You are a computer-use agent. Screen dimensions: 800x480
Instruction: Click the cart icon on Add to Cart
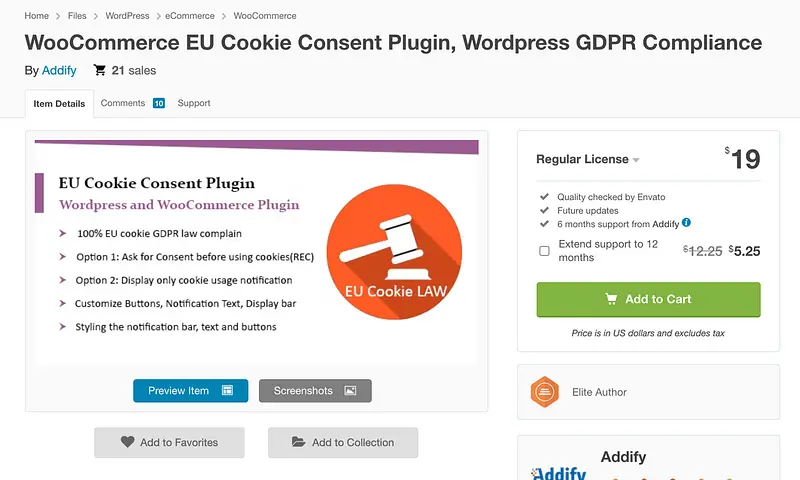click(x=611, y=299)
